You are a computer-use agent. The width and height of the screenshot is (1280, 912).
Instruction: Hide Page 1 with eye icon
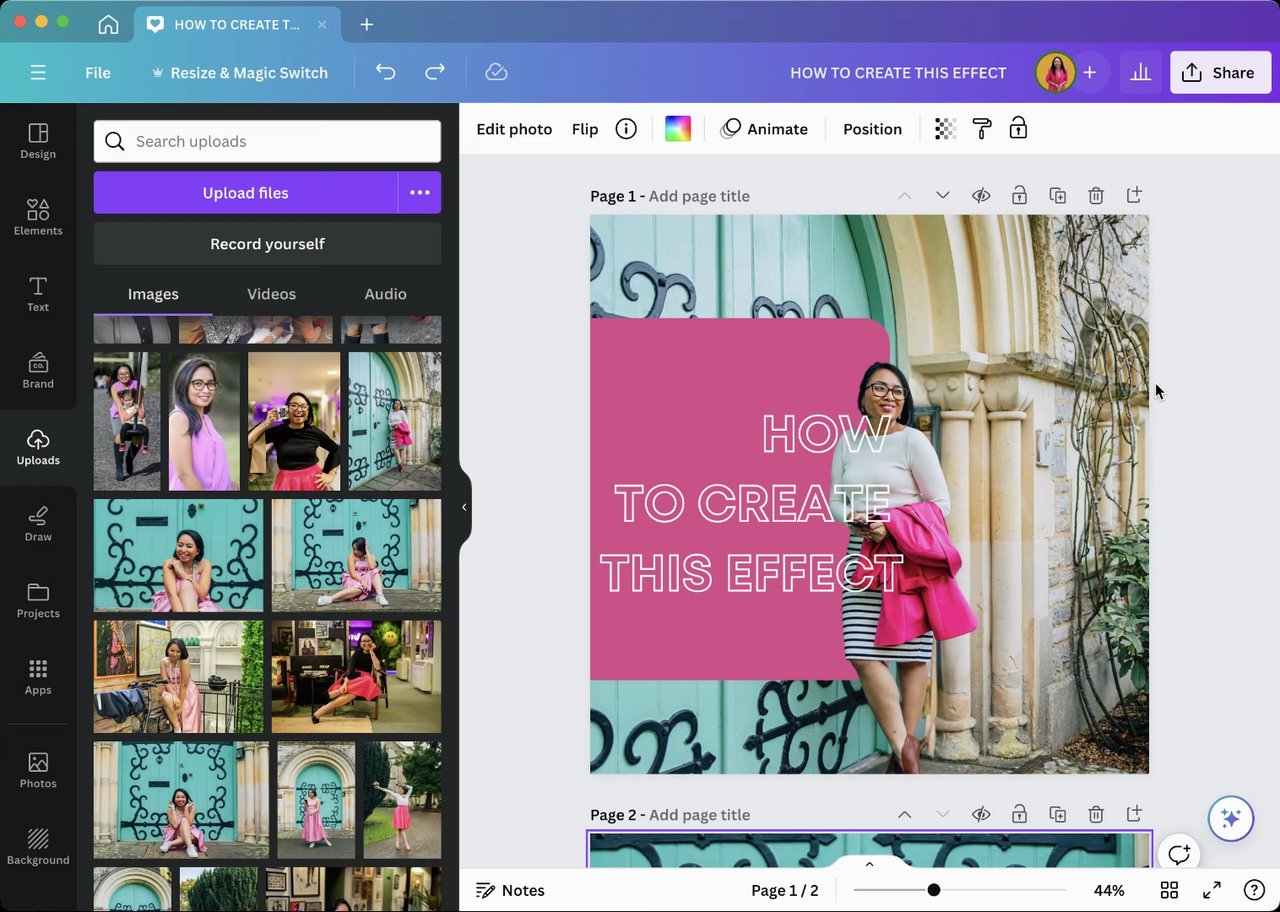click(981, 196)
